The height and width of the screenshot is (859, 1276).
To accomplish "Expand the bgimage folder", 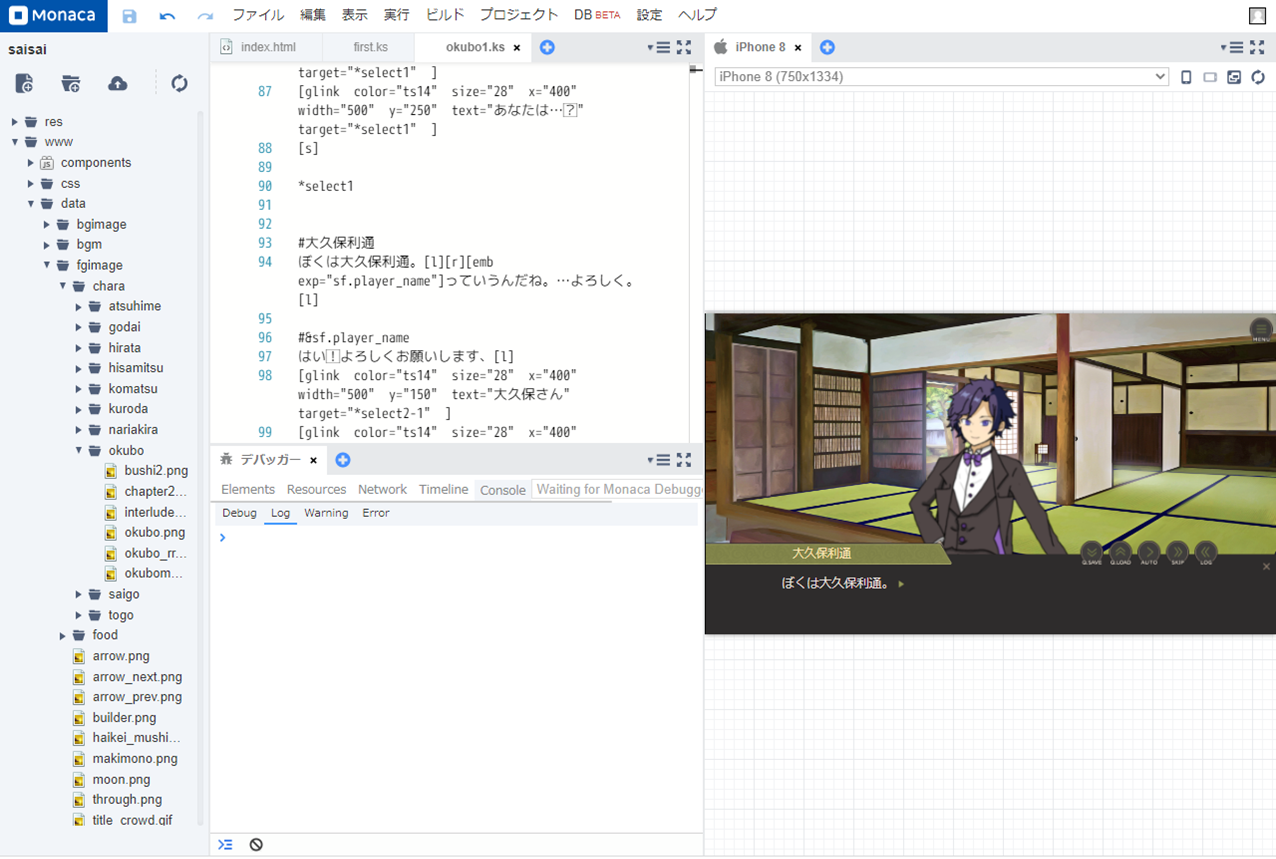I will 47,224.
